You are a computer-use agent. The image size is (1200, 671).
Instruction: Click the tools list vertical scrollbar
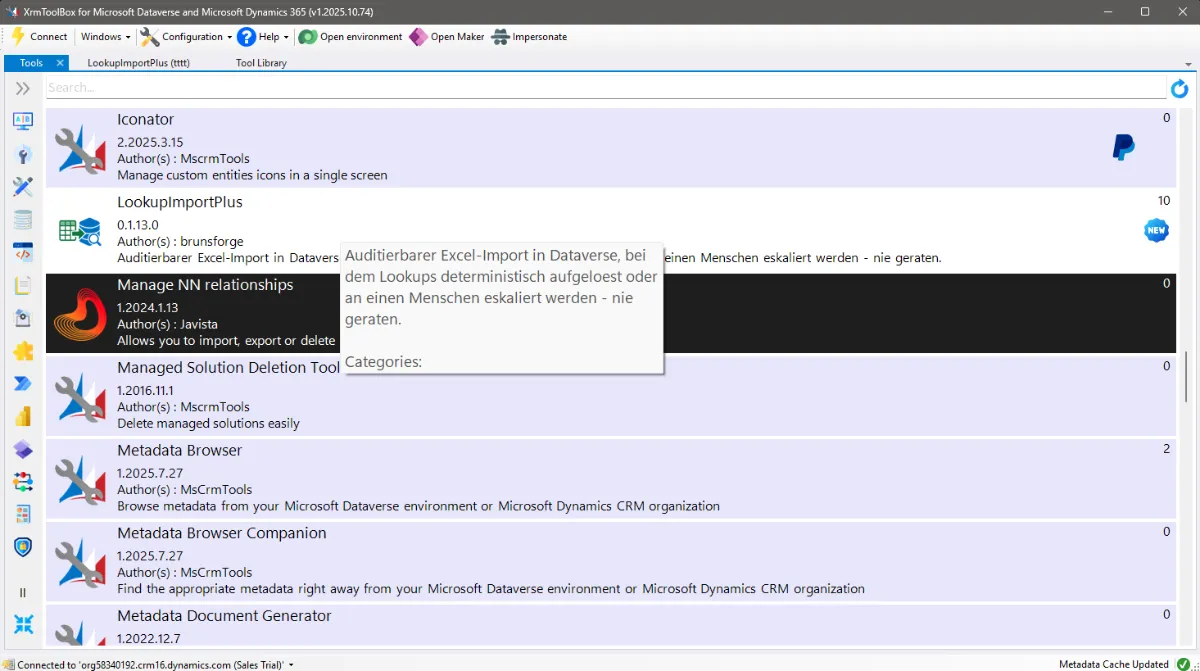click(x=1187, y=378)
